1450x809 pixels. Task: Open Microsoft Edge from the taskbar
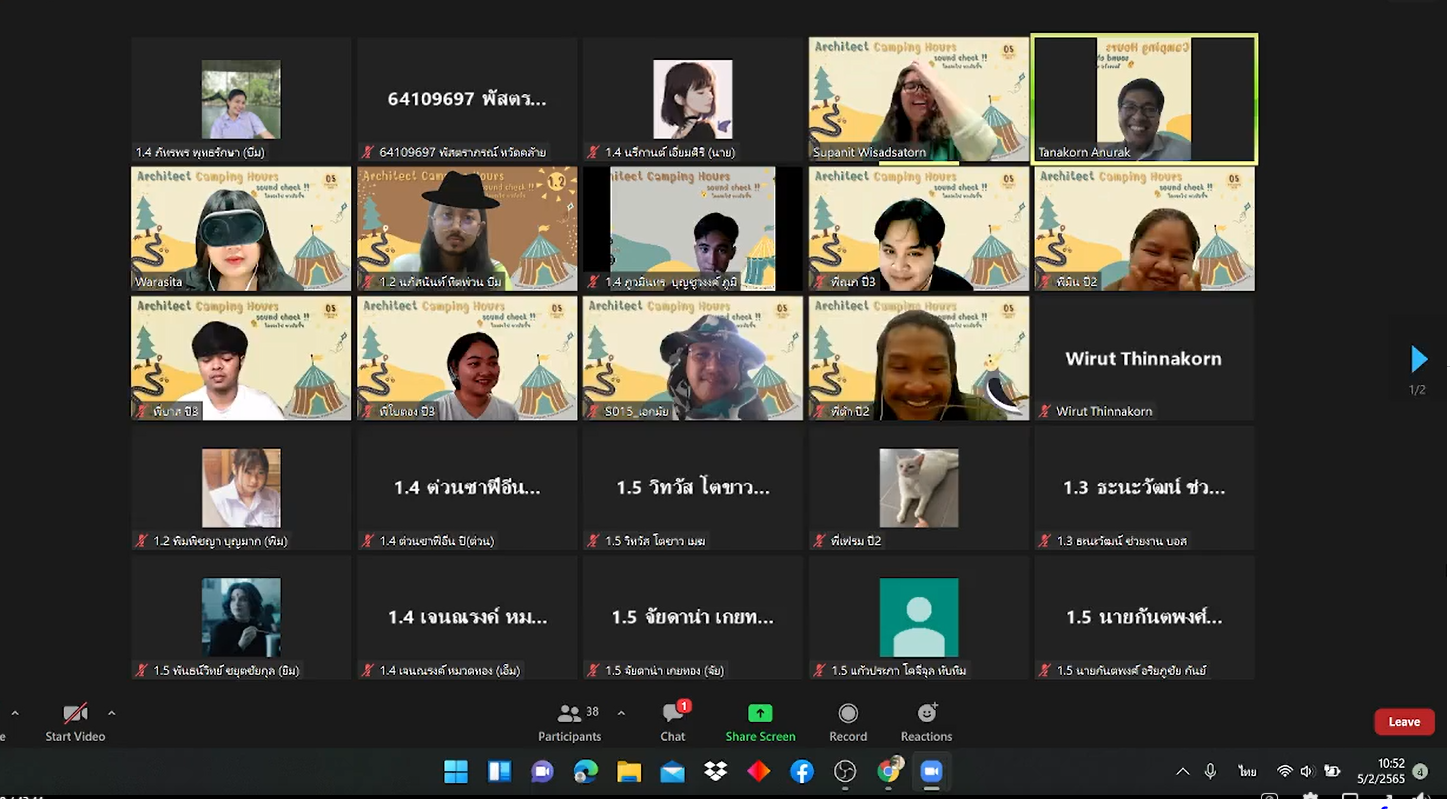pyautogui.click(x=586, y=771)
